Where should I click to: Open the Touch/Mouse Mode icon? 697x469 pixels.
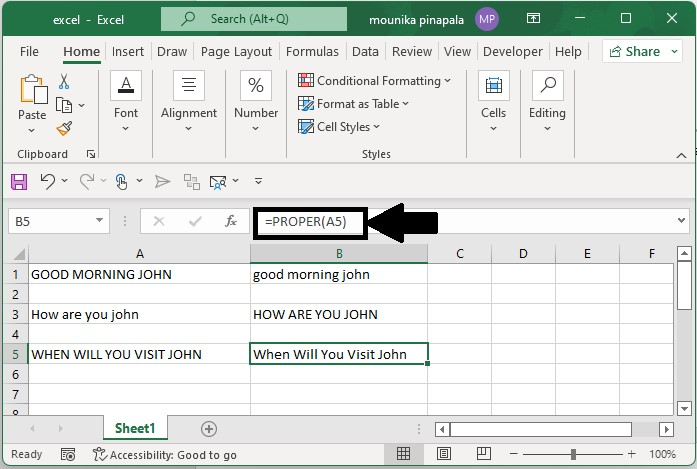[123, 181]
